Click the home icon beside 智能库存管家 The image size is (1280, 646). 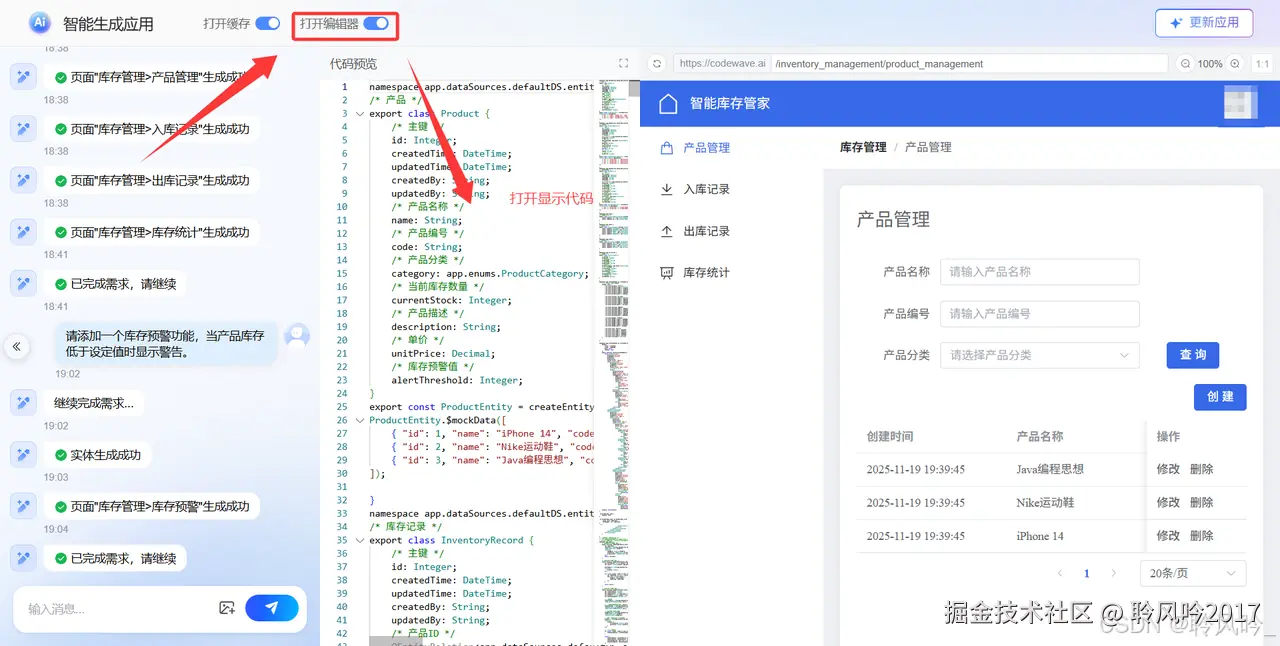(x=668, y=102)
